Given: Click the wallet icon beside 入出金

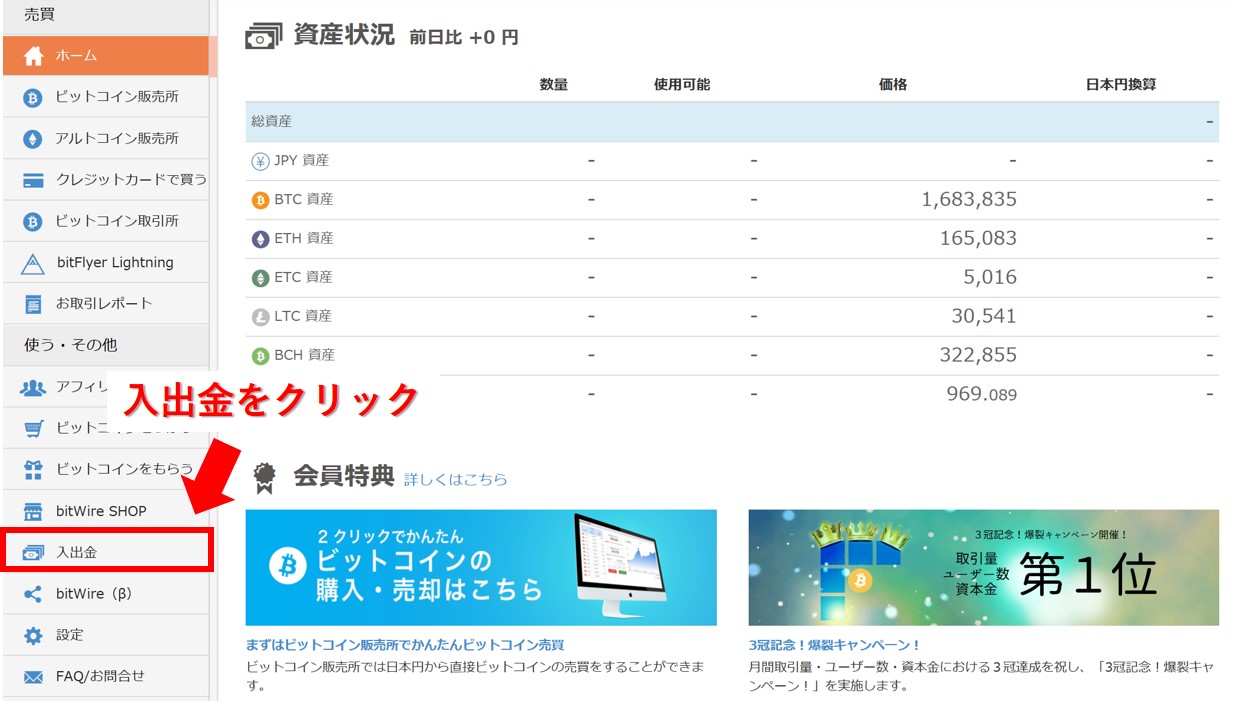Looking at the screenshot, I should (33, 552).
